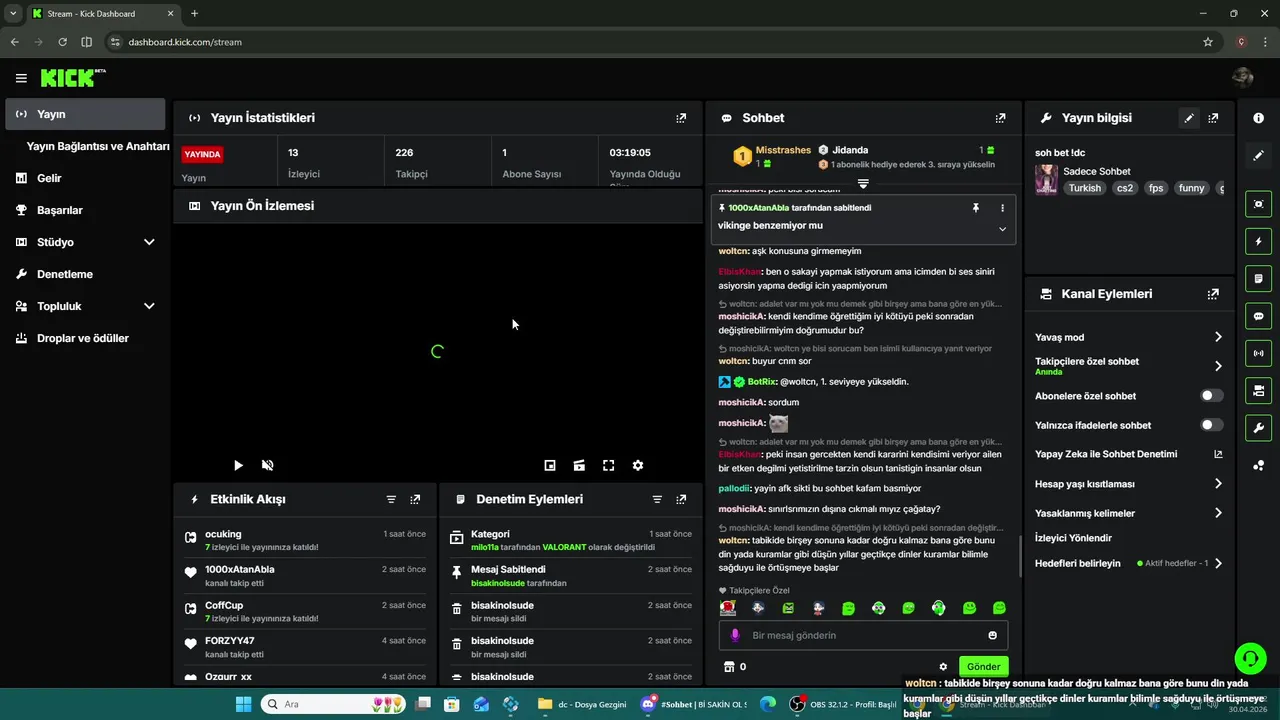Select Yayın in the sidebar

[x=85, y=114]
